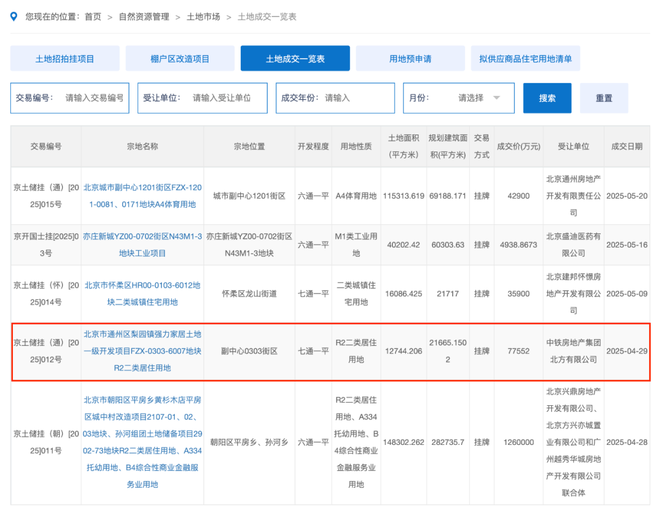Image resolution: width=660 pixels, height=514 pixels.
Task: Open 自然资源管理 breadcrumb link
Action: click(143, 18)
